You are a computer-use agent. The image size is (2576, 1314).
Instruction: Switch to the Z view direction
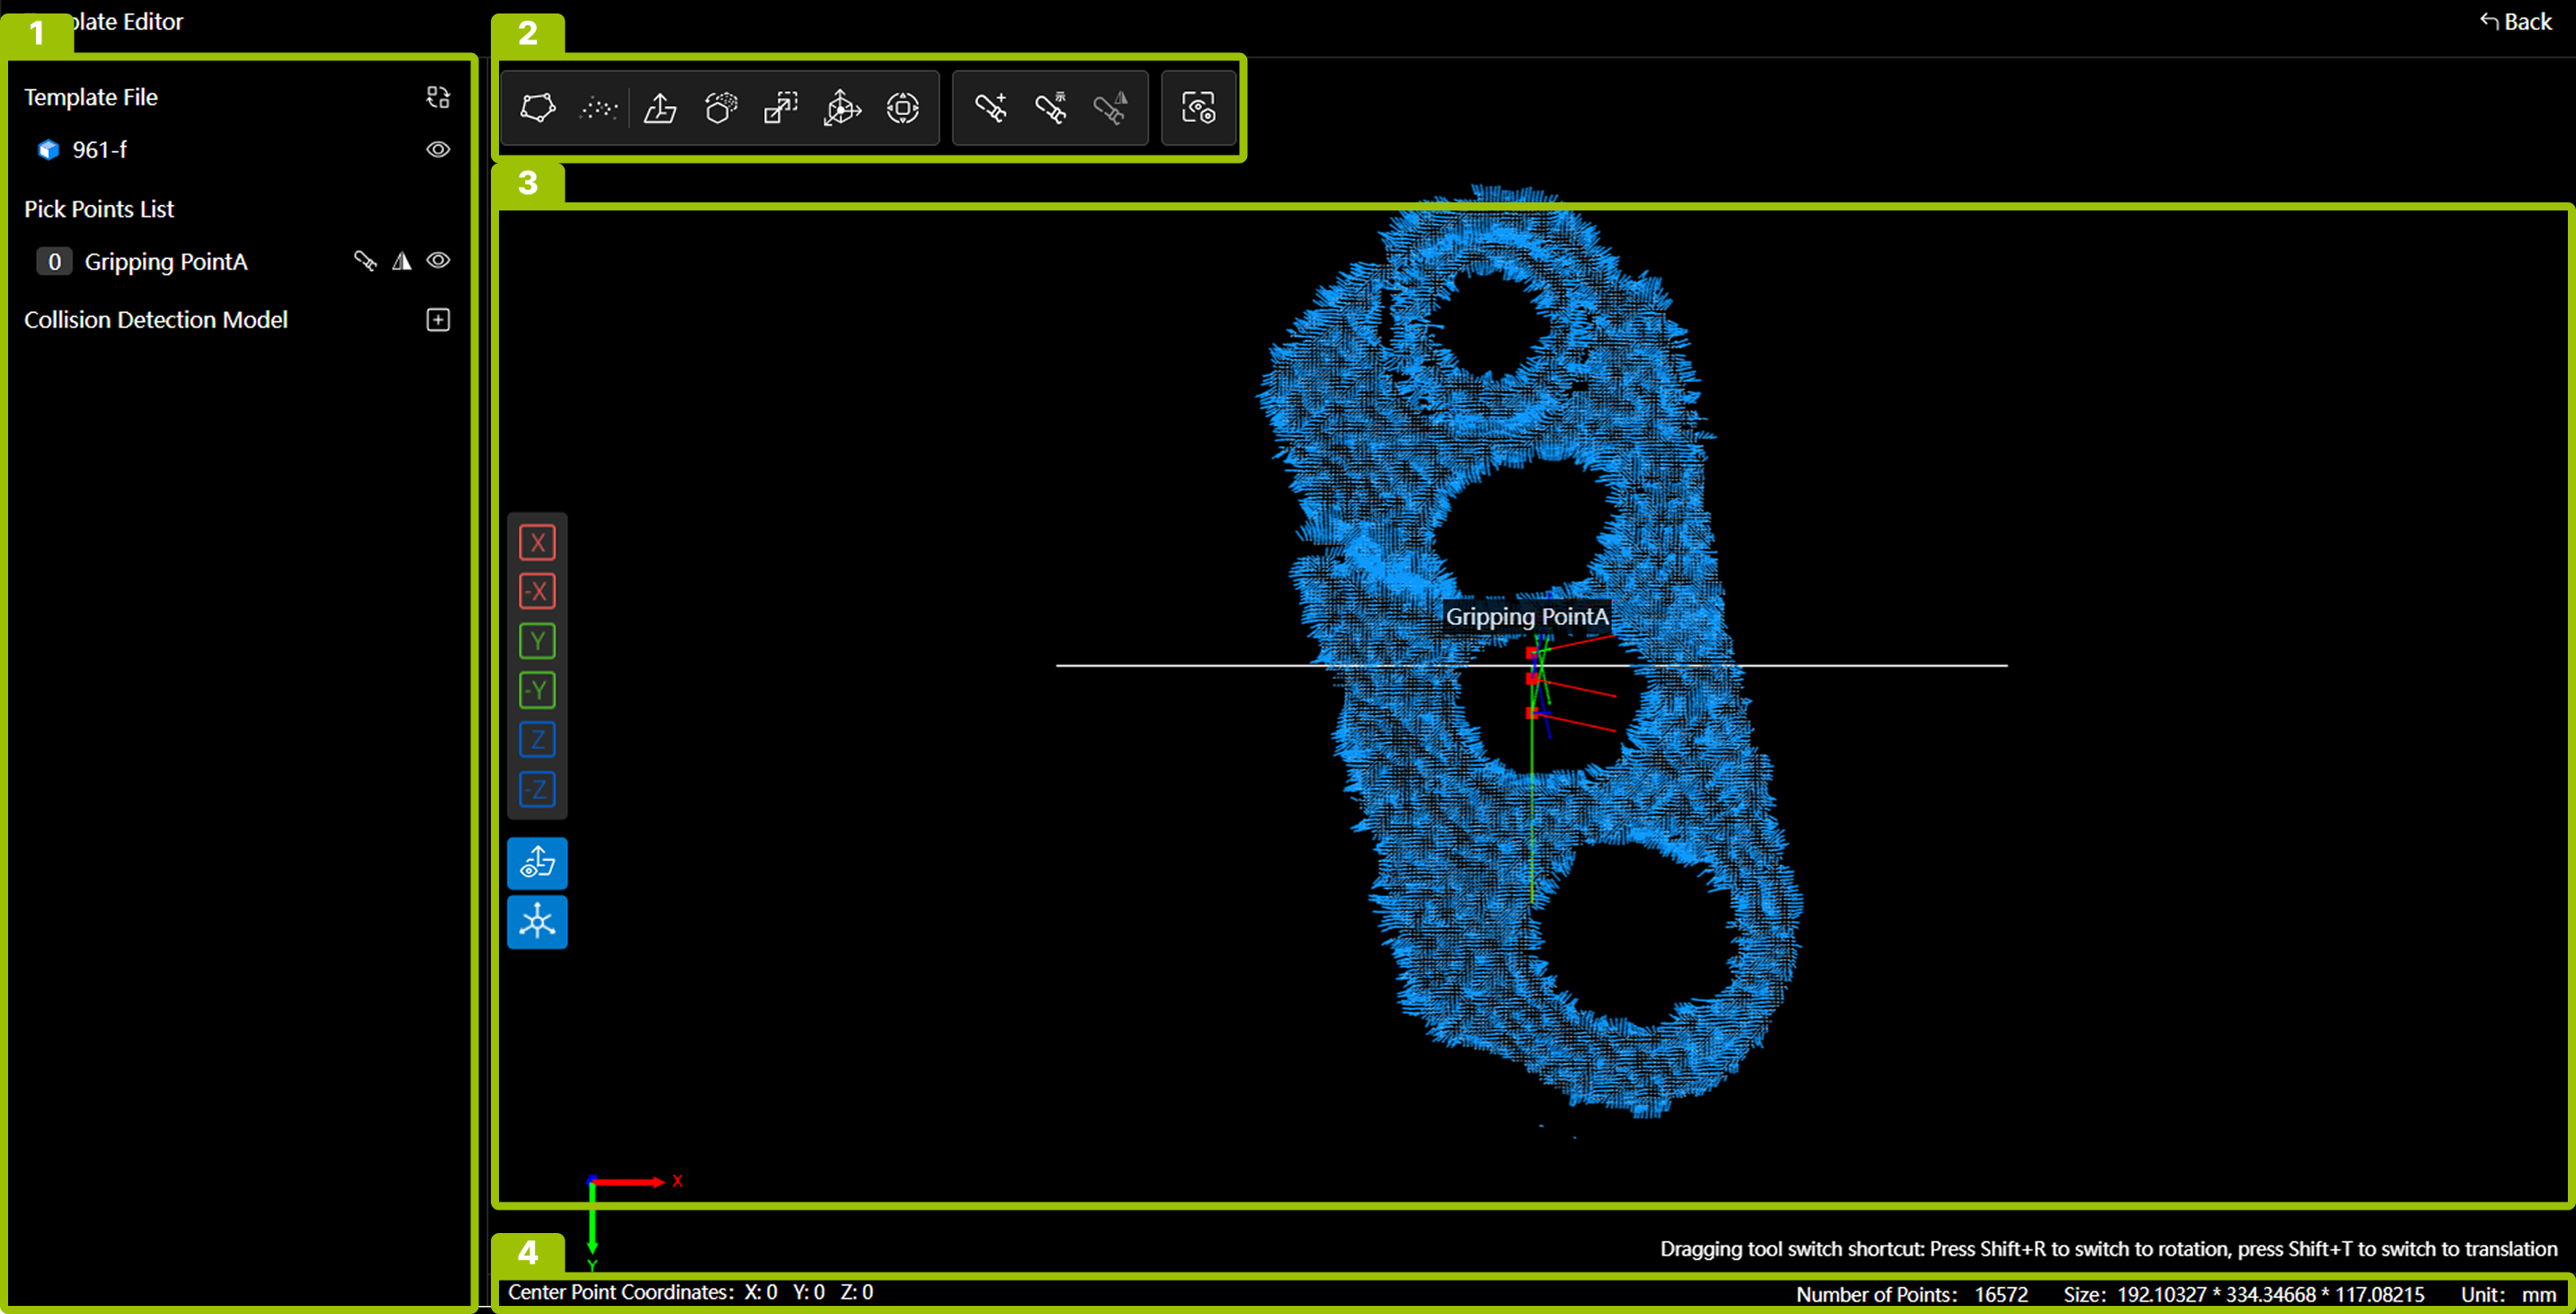[537, 740]
